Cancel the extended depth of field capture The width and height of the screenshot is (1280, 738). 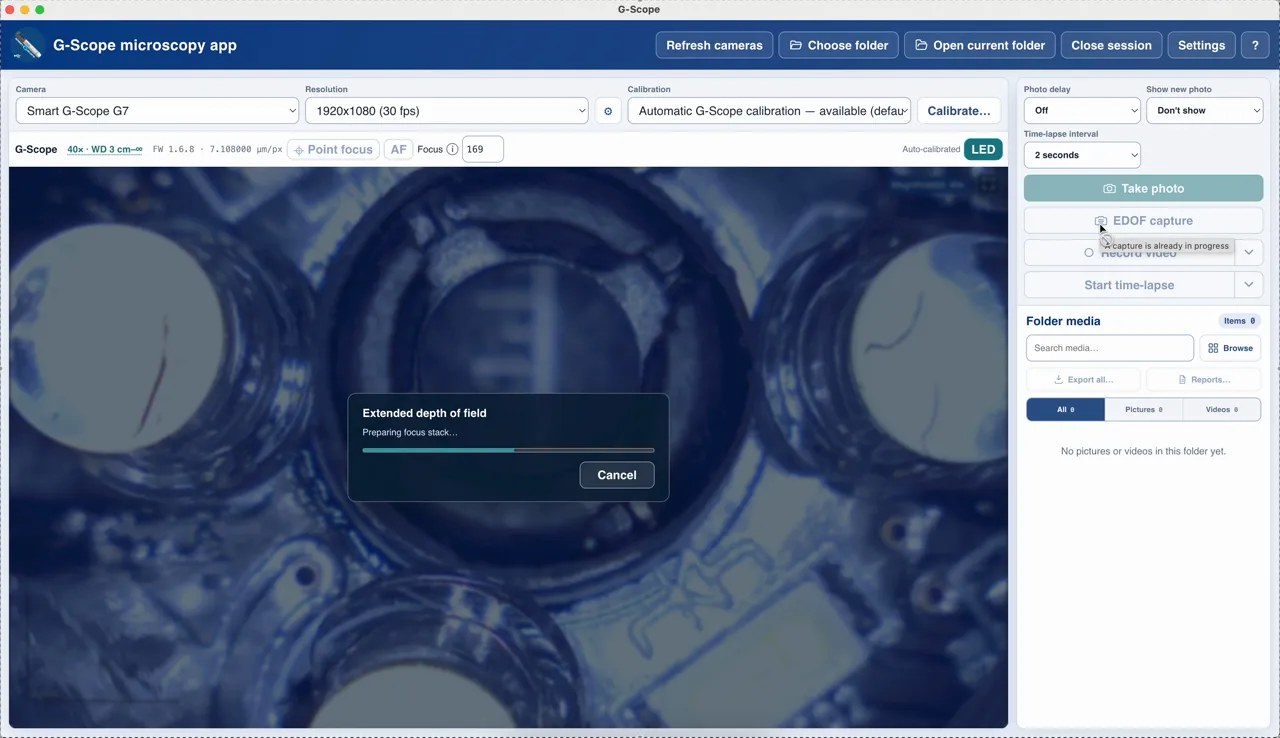tap(617, 475)
